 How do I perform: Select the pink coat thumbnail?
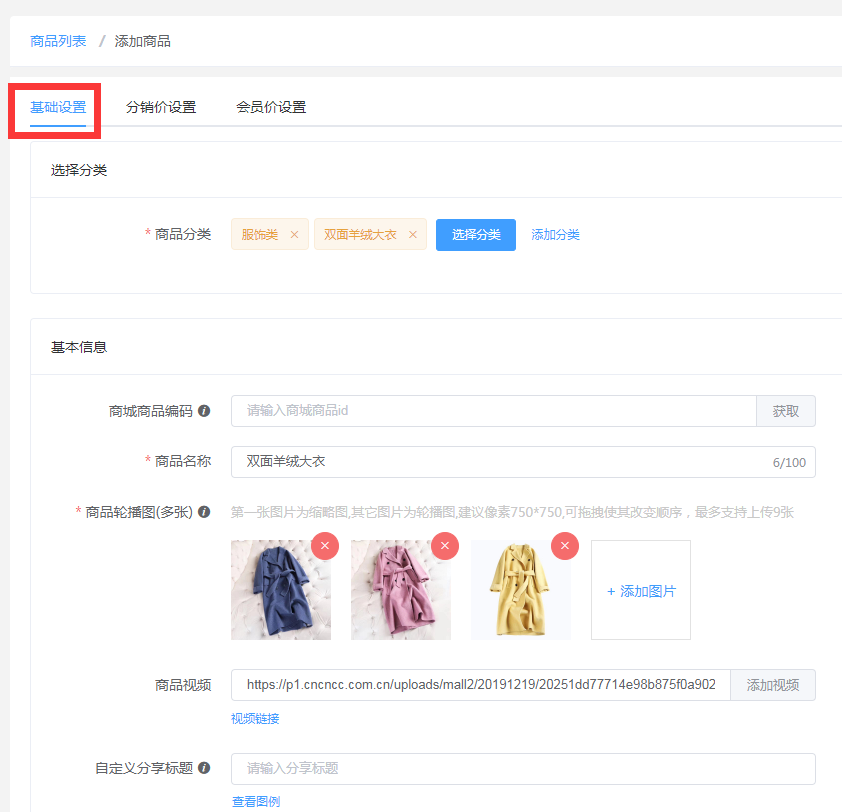tap(401, 590)
